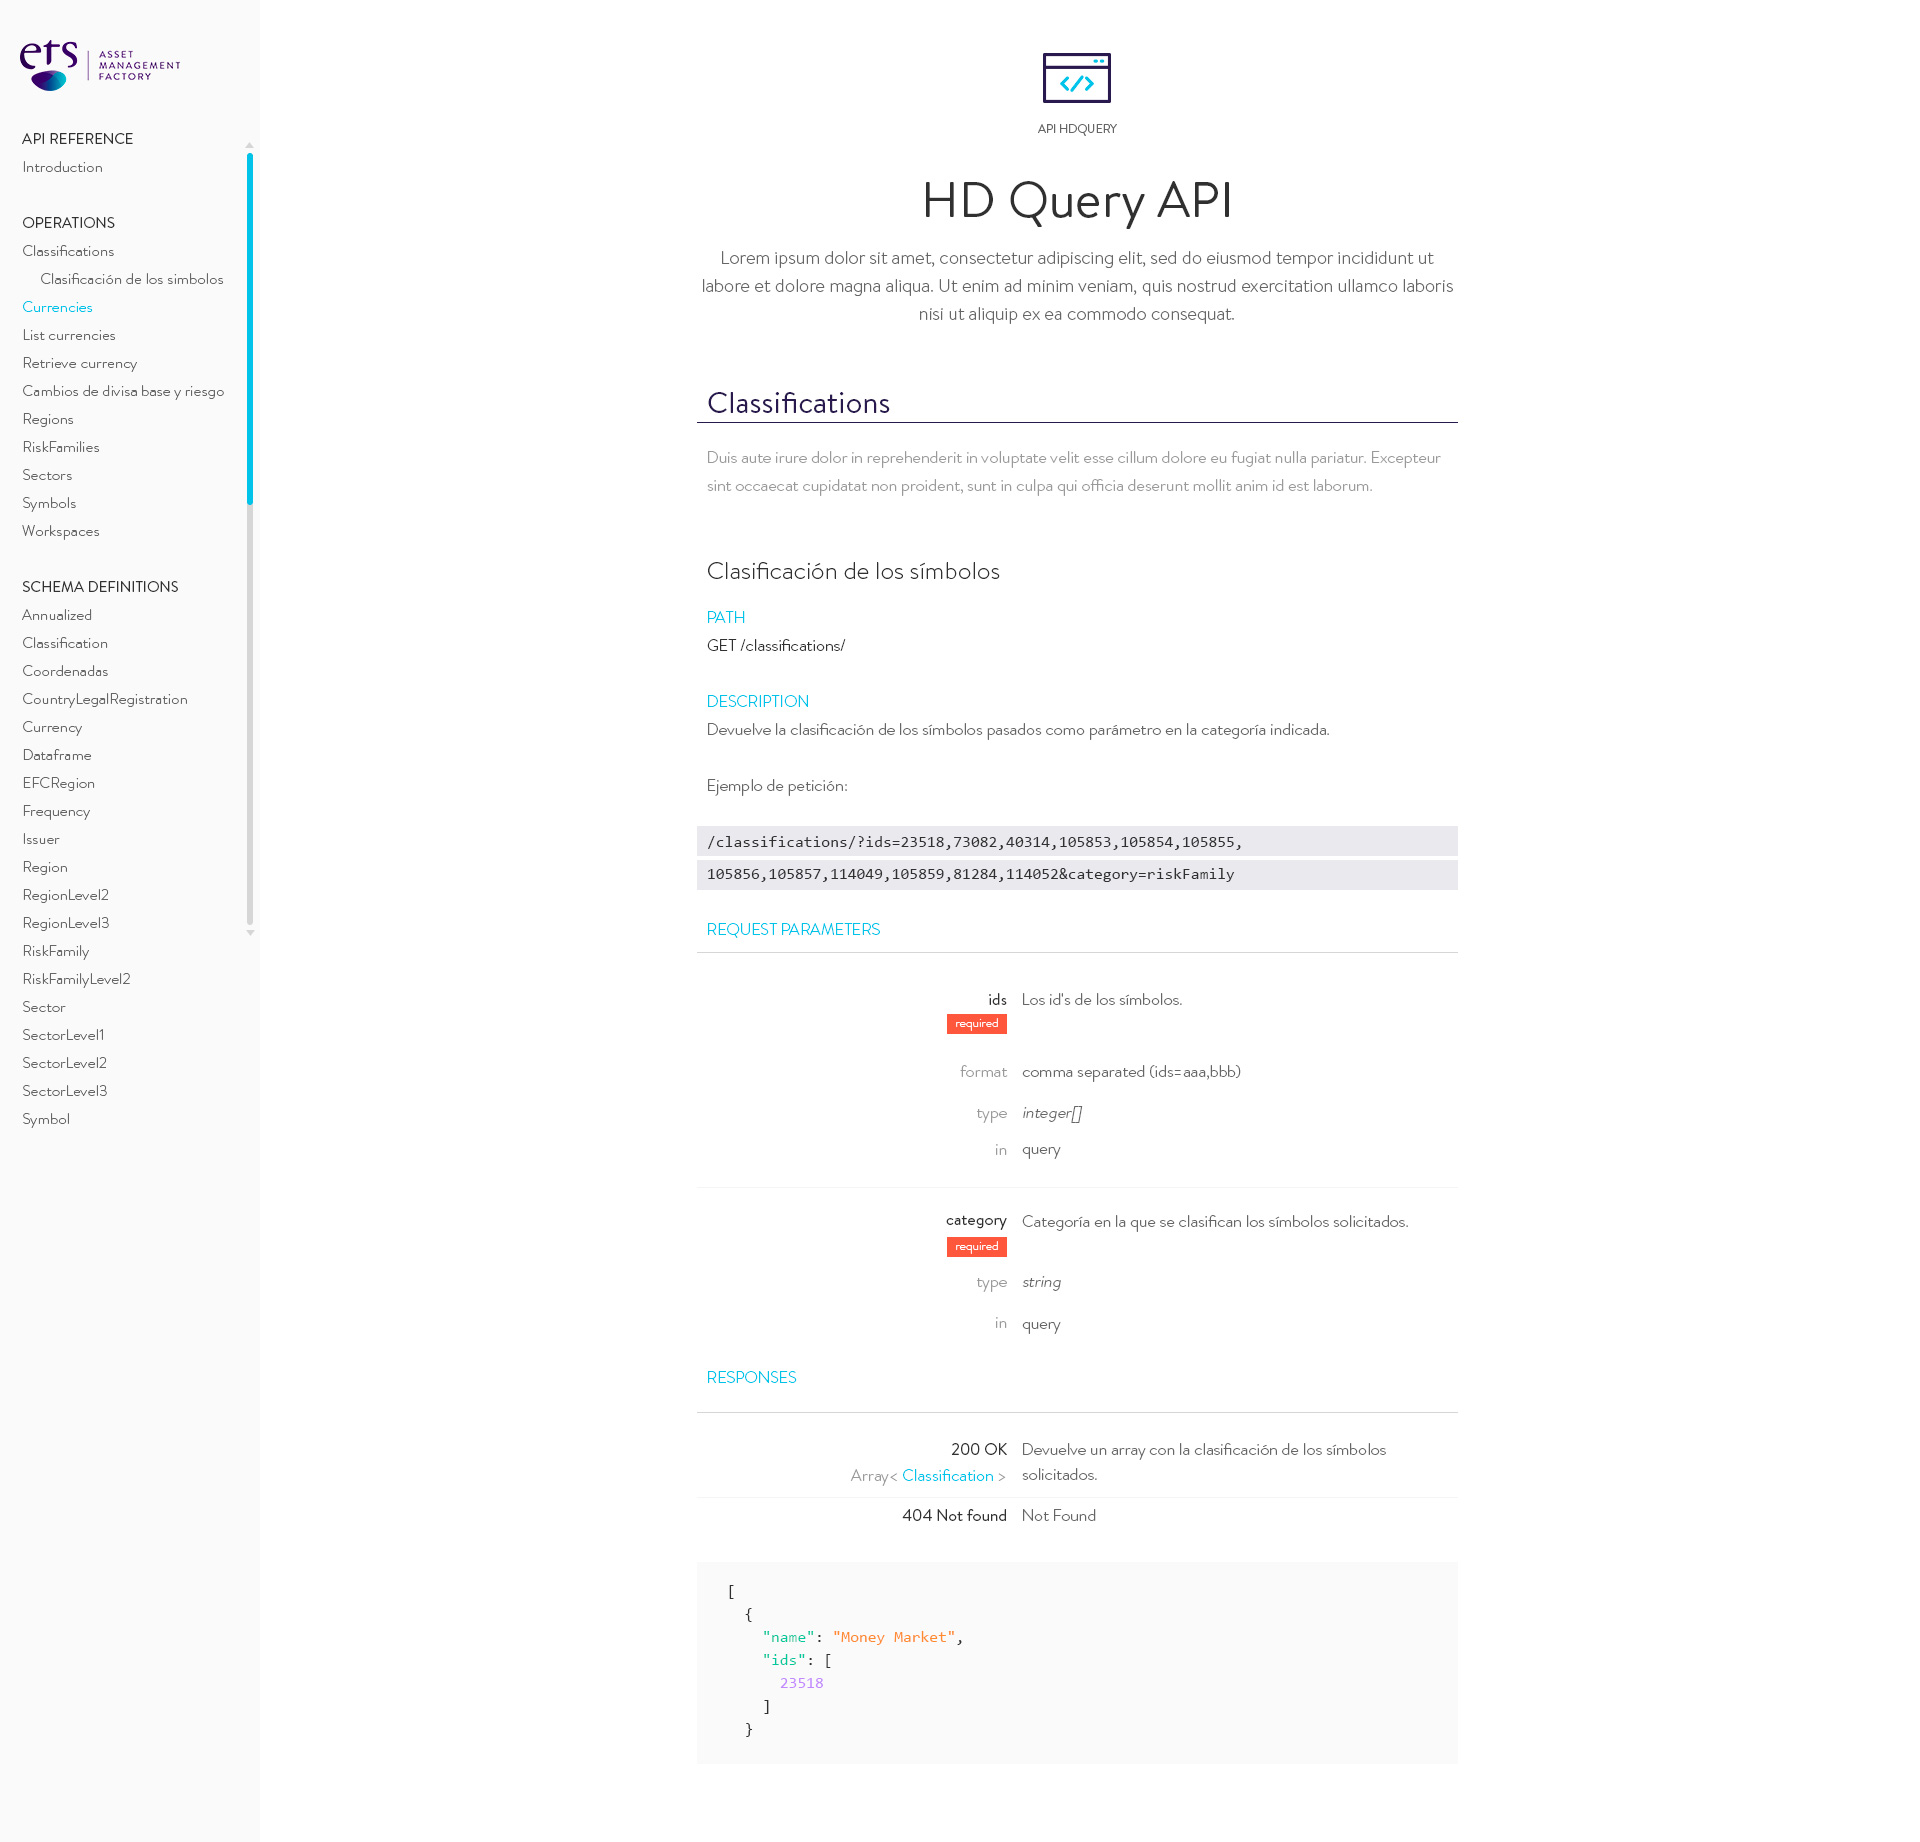Click the sidebar scrollbar thumb
Viewport: 1920px width, 1842px height.
pyautogui.click(x=250, y=330)
